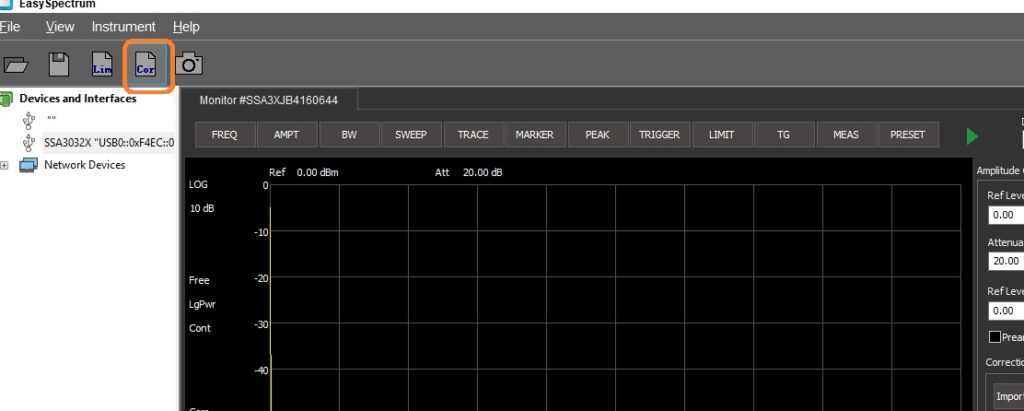Open the Limit file (Lim) icon

coord(102,65)
